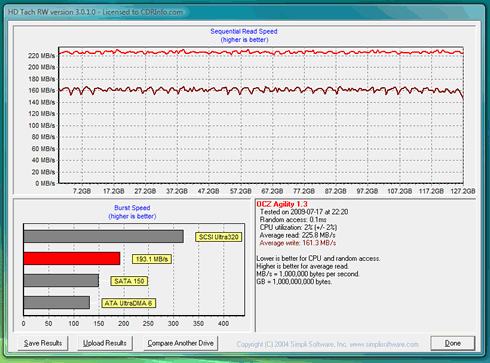
Task: Click the burst axis value 400
Action: 223,323
